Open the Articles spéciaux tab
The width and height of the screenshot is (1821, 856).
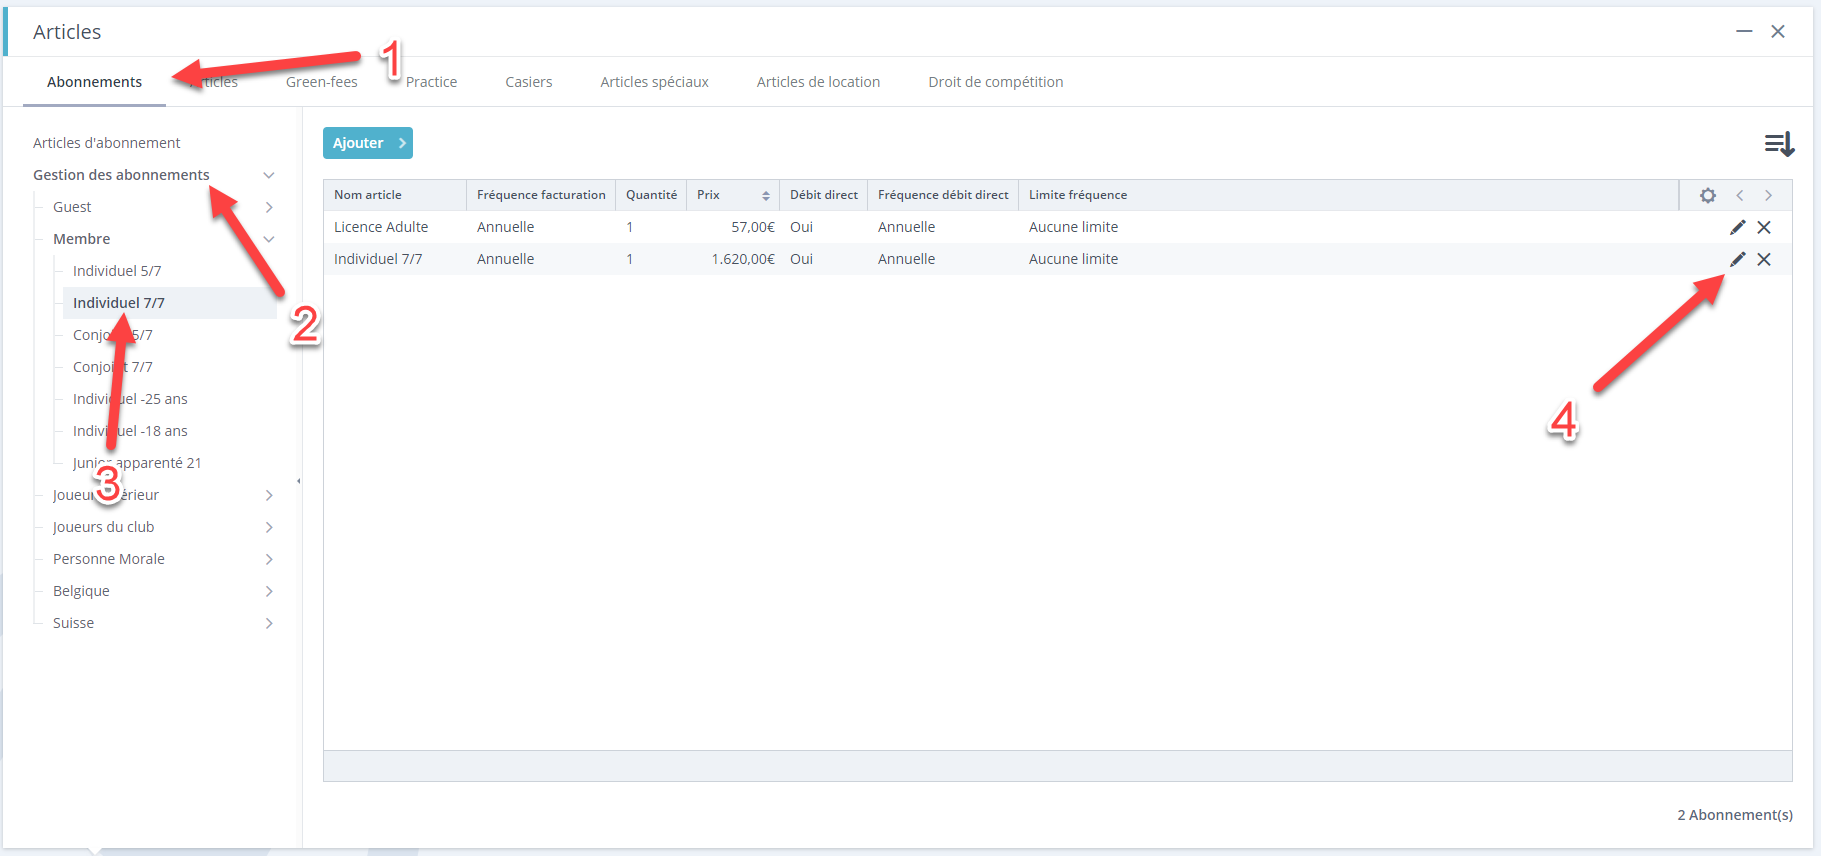point(654,82)
